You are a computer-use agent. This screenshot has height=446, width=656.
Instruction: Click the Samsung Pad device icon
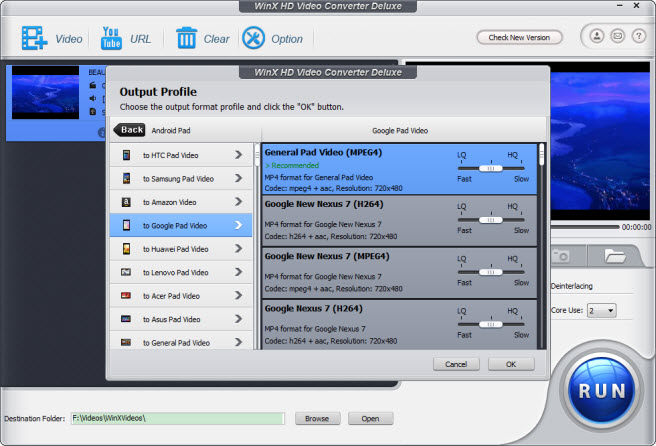click(x=126, y=179)
